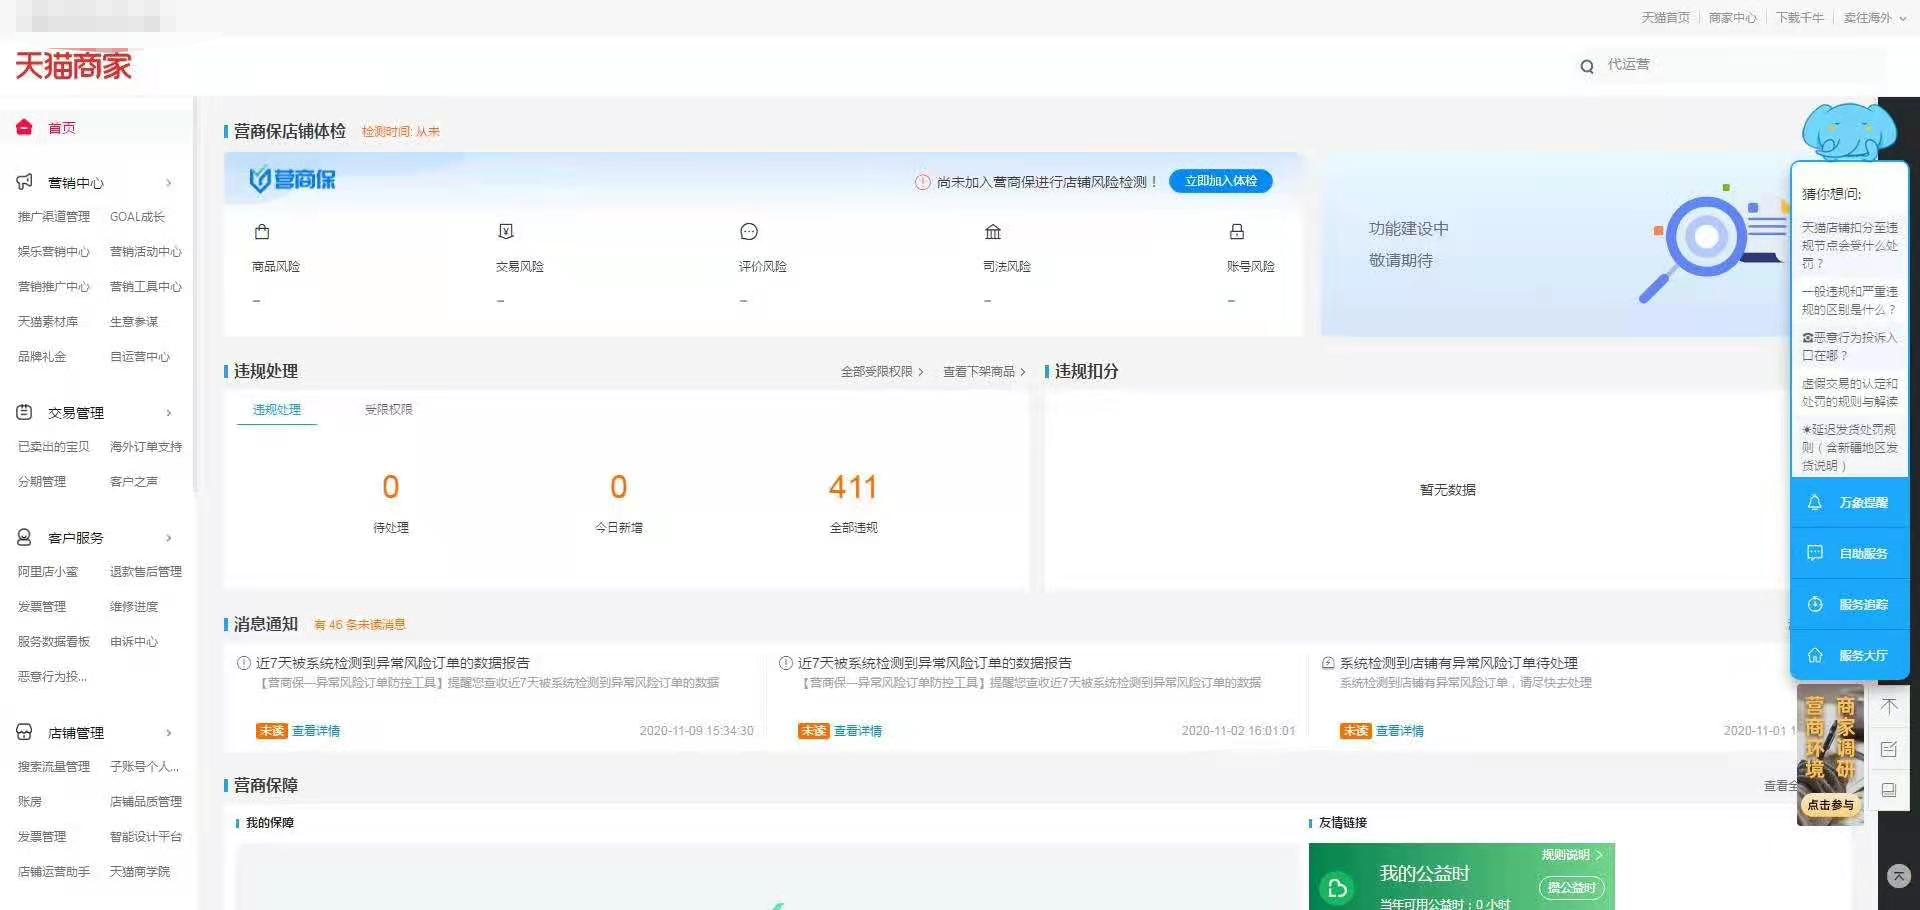Viewport: 1920px width, 910px height.
Task: Open 首页 in the sidebar
Action: pos(62,128)
